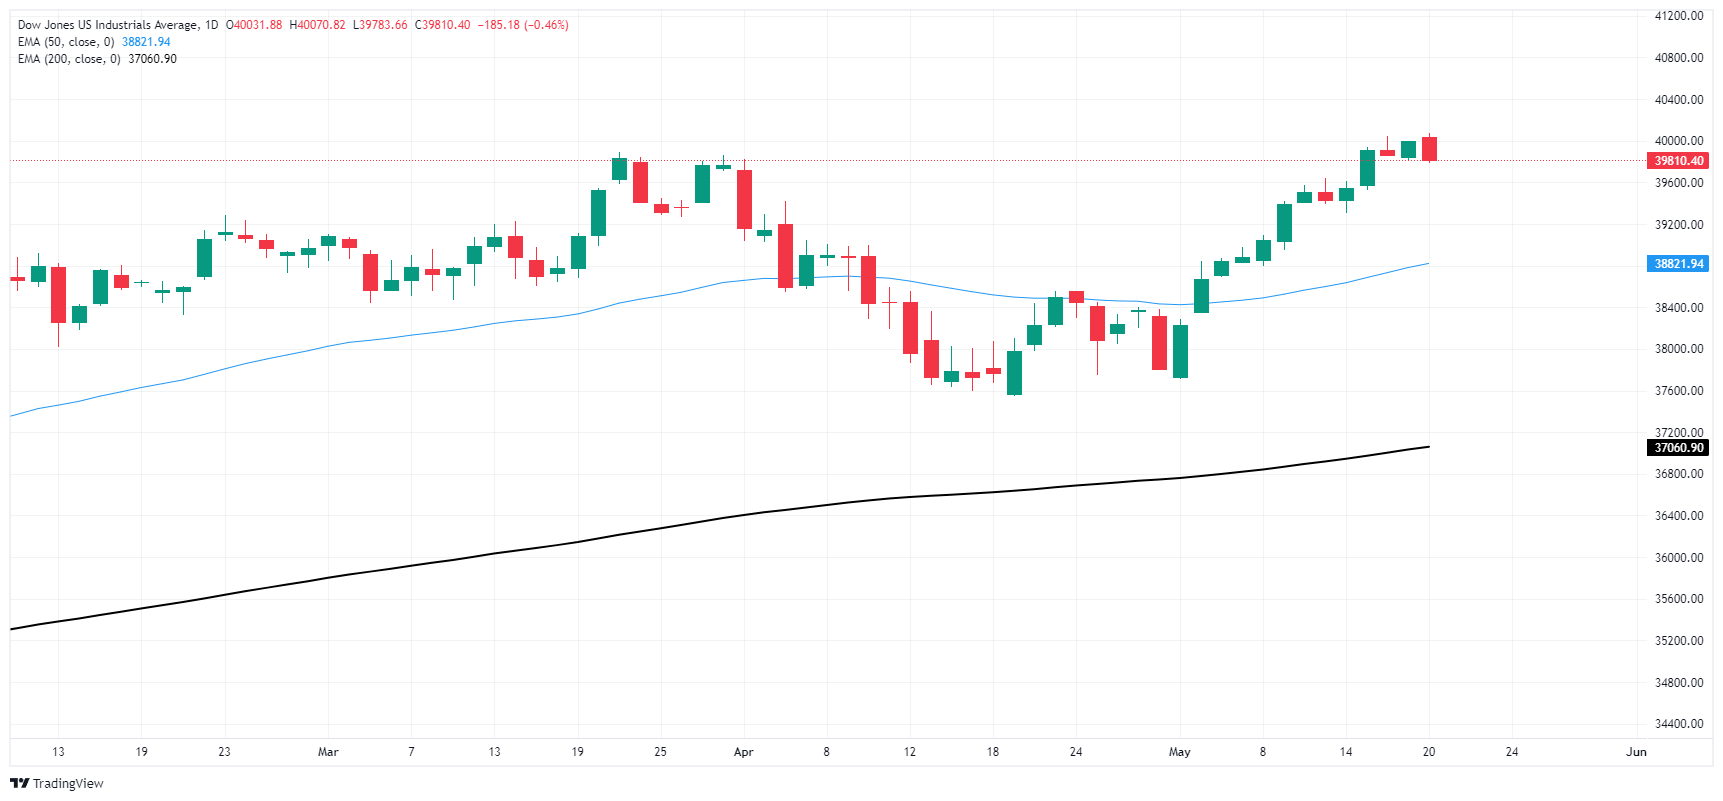Click the 40000.00 price axis label
The height and width of the screenshot is (801, 1723).
tap(1679, 141)
